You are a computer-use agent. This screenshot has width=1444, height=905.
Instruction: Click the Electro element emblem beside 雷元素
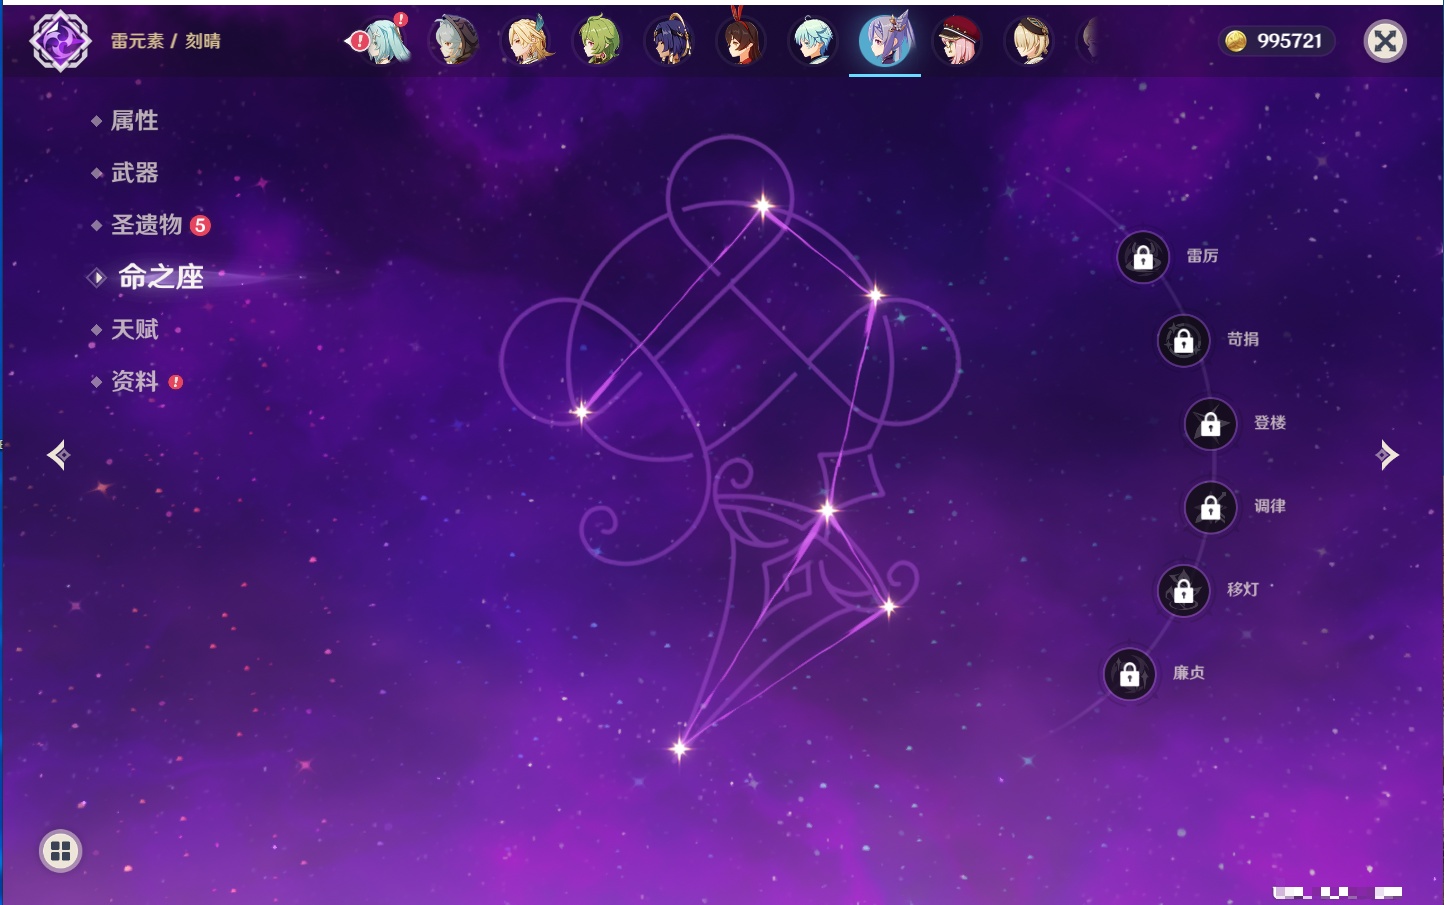click(60, 41)
